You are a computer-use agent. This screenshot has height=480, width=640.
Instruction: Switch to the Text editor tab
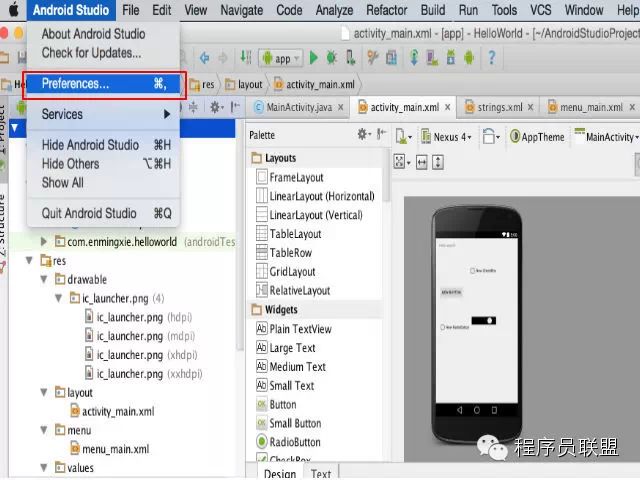321,473
